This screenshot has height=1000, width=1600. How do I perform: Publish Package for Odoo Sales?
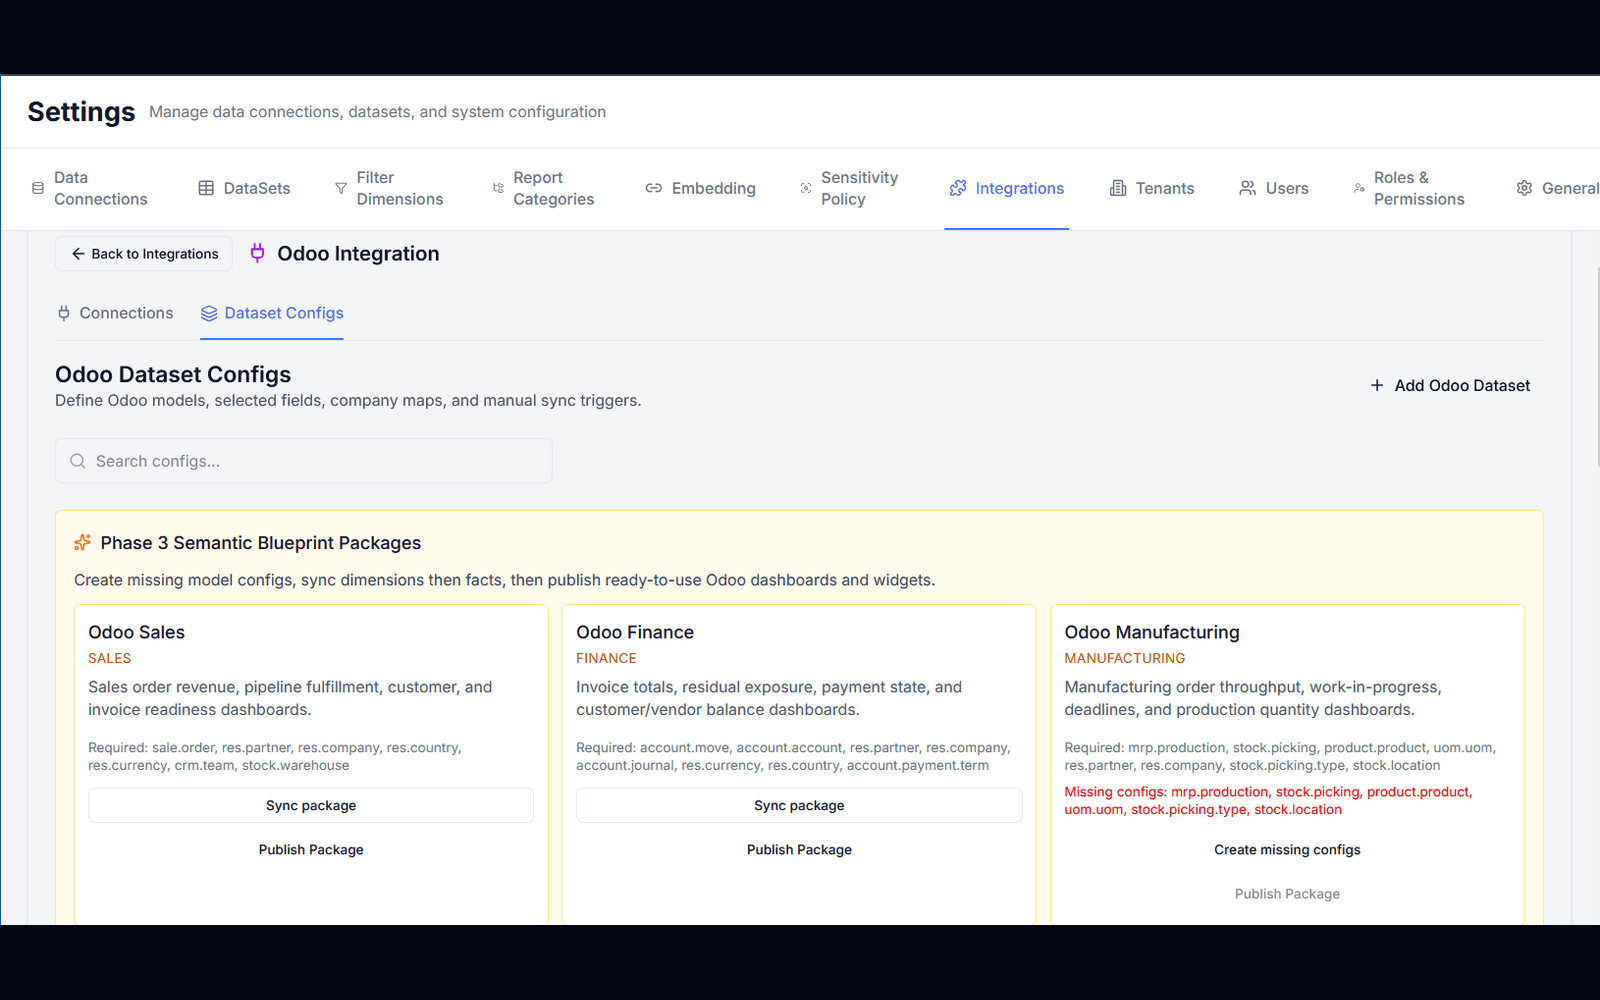(311, 849)
